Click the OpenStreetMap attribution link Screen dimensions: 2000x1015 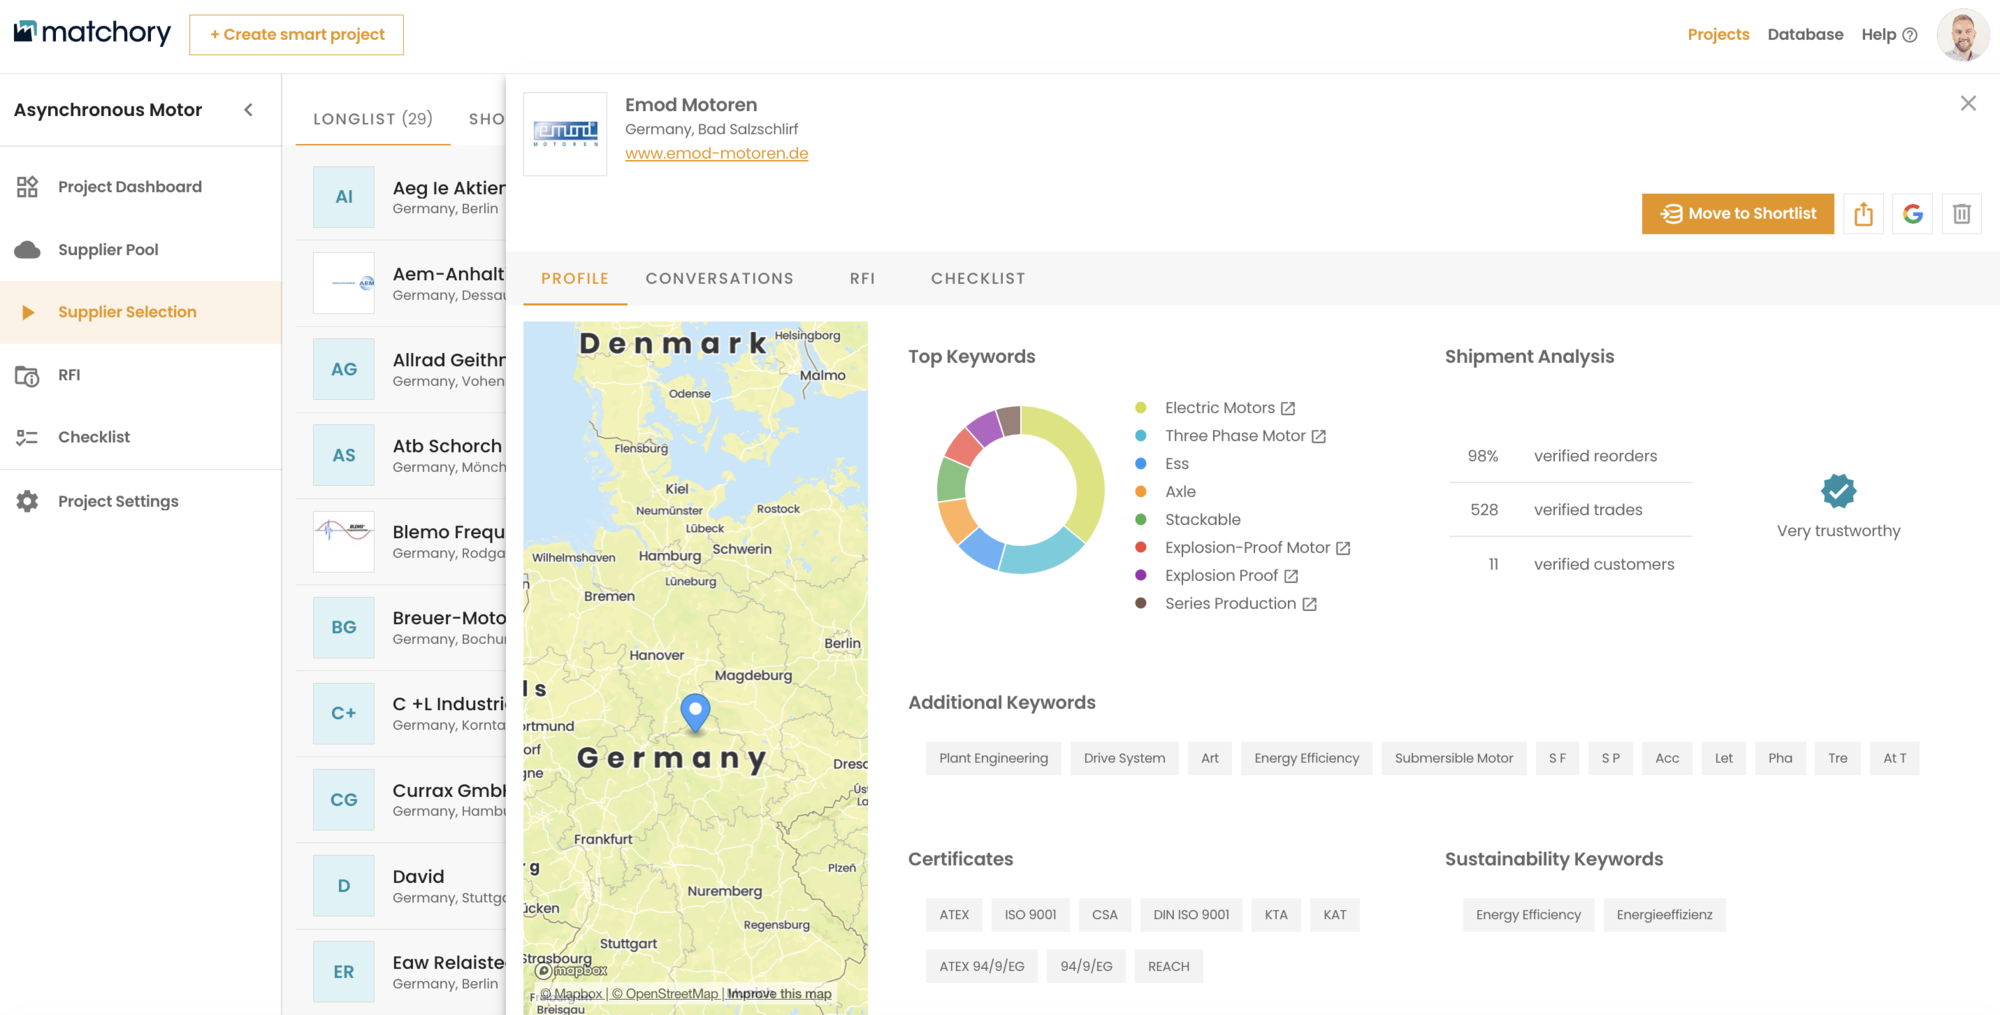pyautogui.click(x=665, y=994)
